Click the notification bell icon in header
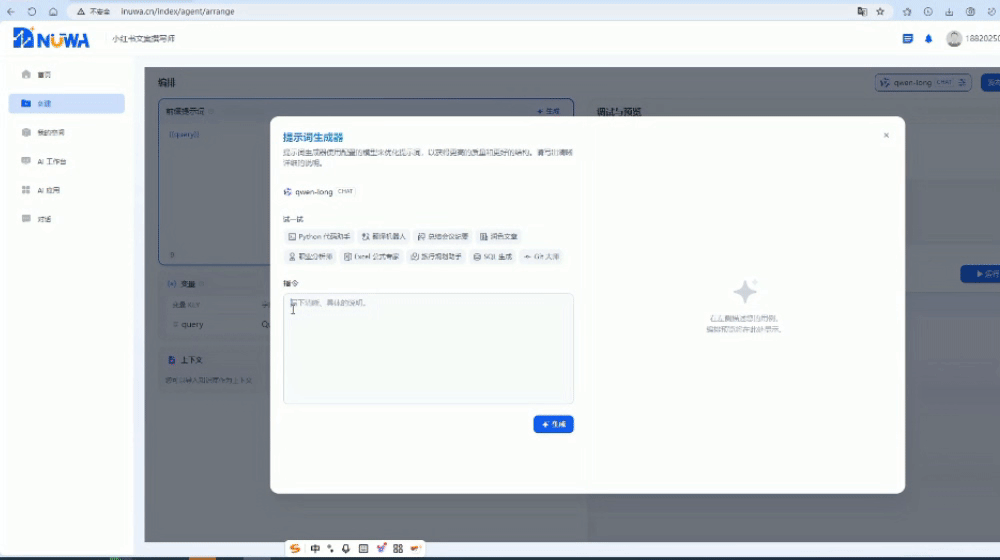Image resolution: width=1000 pixels, height=560 pixels. [x=929, y=39]
